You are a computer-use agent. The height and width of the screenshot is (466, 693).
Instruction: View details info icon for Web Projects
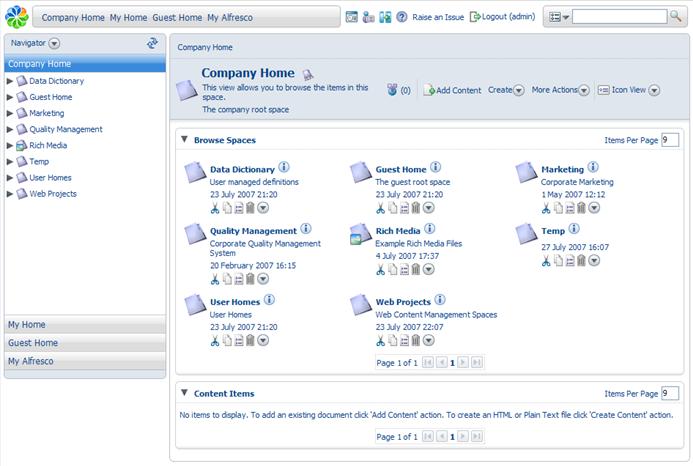pos(440,300)
